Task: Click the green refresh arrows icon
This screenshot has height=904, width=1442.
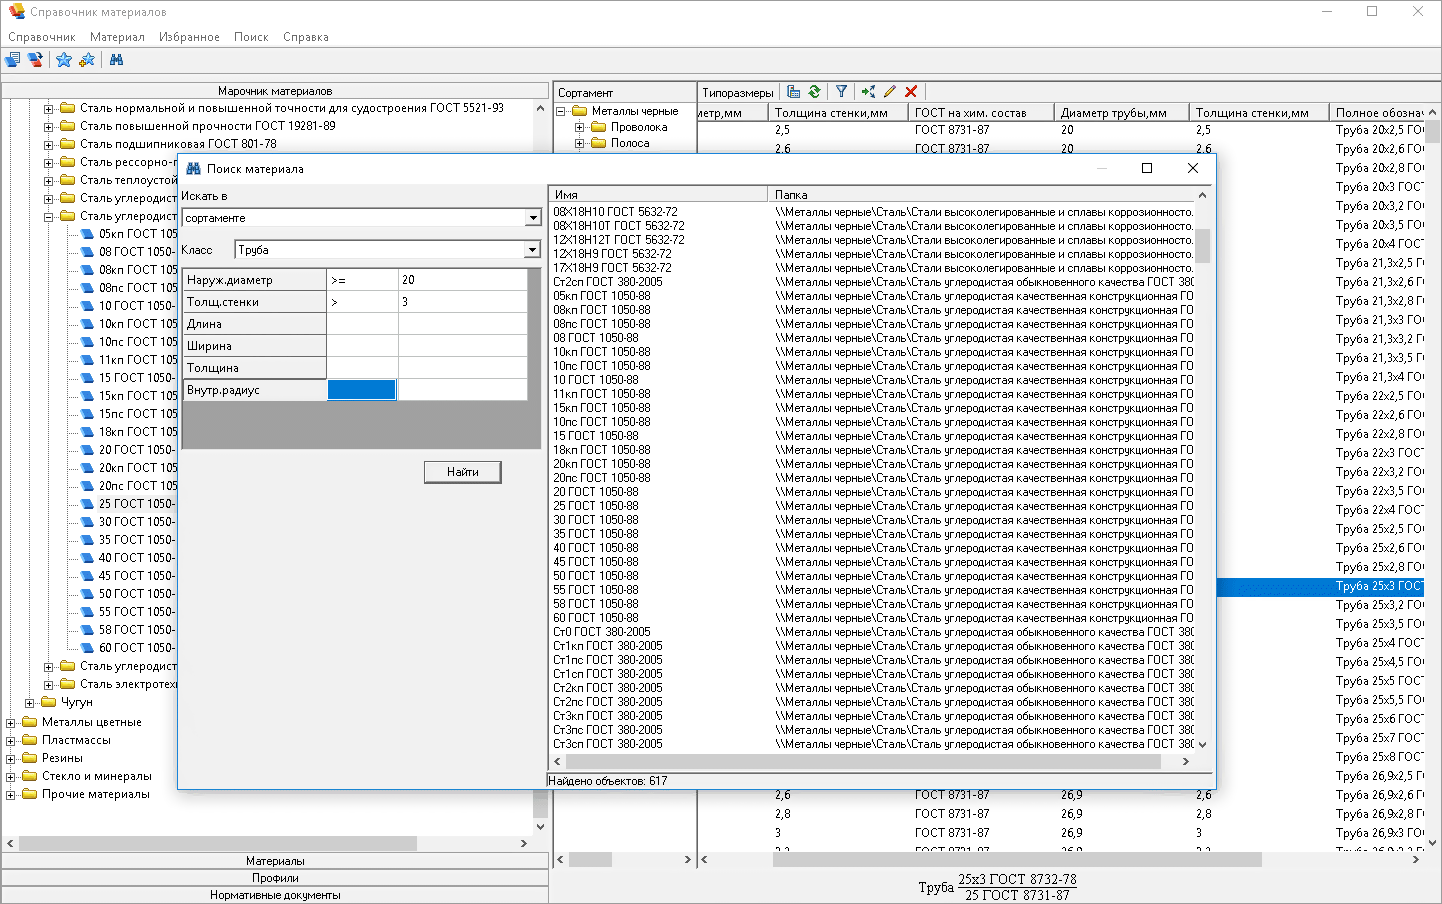Action: [815, 92]
